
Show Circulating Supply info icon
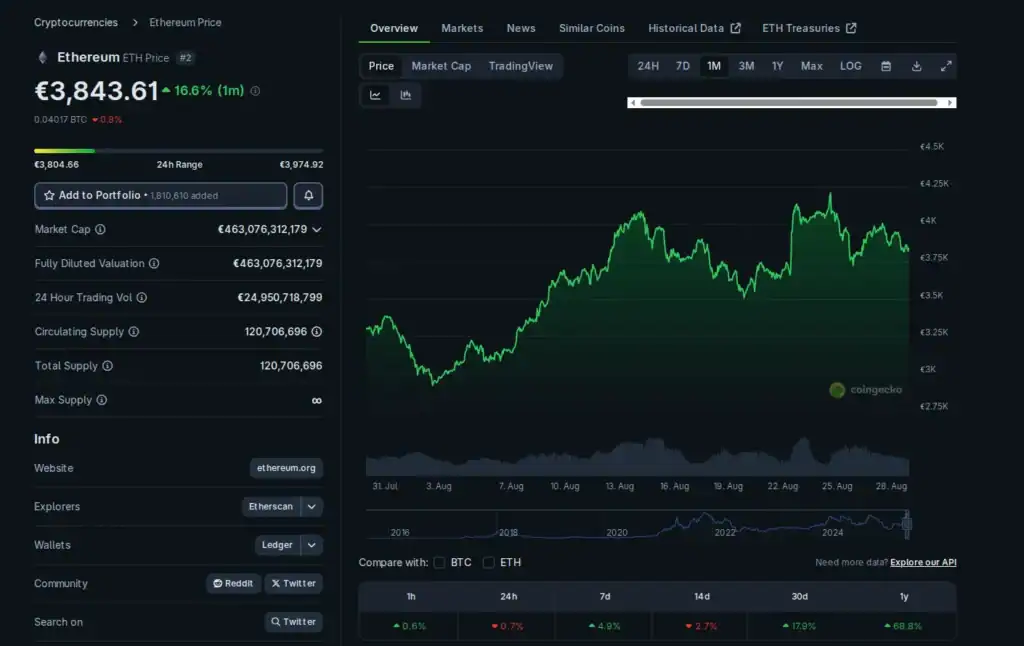pyautogui.click(x=134, y=331)
